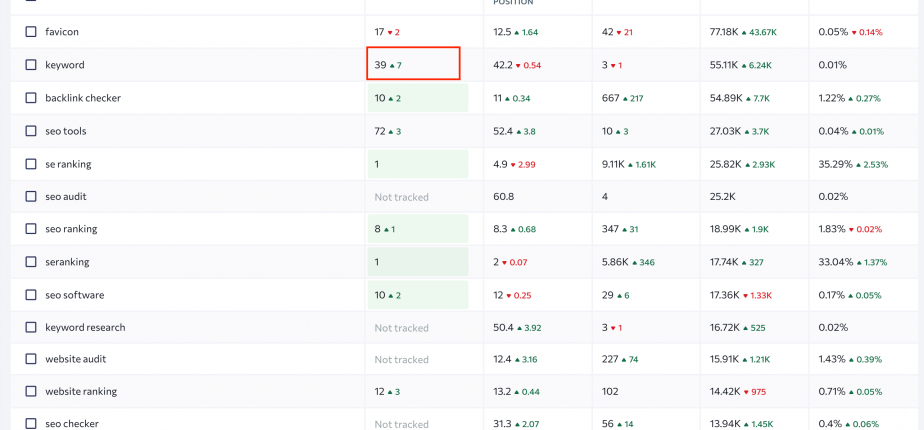Tick the checkbox next to keyword row
This screenshot has width=924, height=430.
pos(31,65)
